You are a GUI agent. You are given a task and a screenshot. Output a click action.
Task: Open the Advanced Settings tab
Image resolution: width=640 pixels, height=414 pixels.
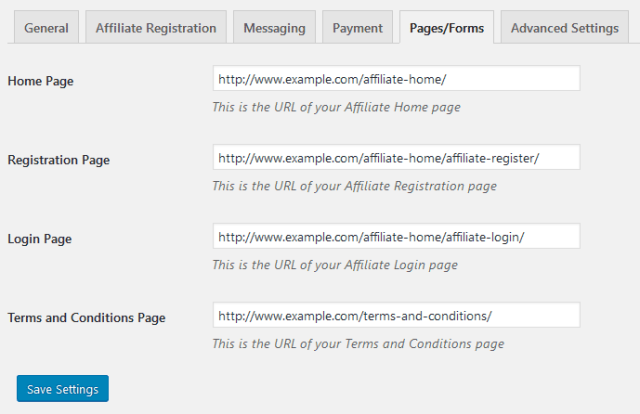(x=564, y=28)
